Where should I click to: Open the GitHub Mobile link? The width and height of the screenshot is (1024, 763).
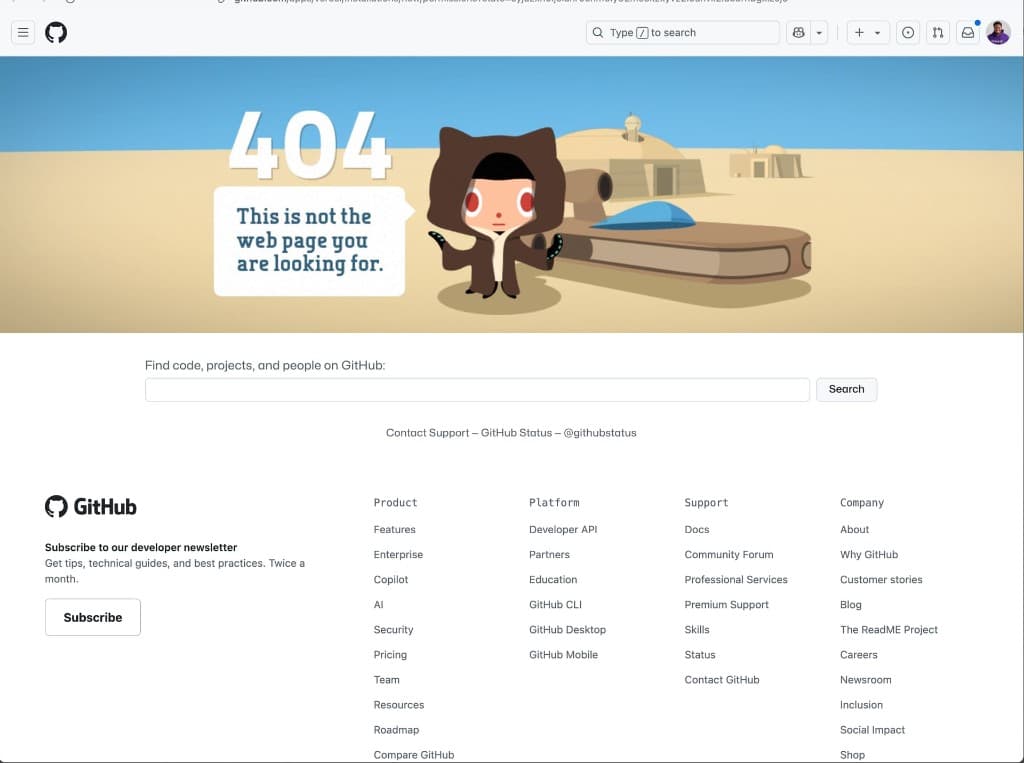tap(564, 655)
